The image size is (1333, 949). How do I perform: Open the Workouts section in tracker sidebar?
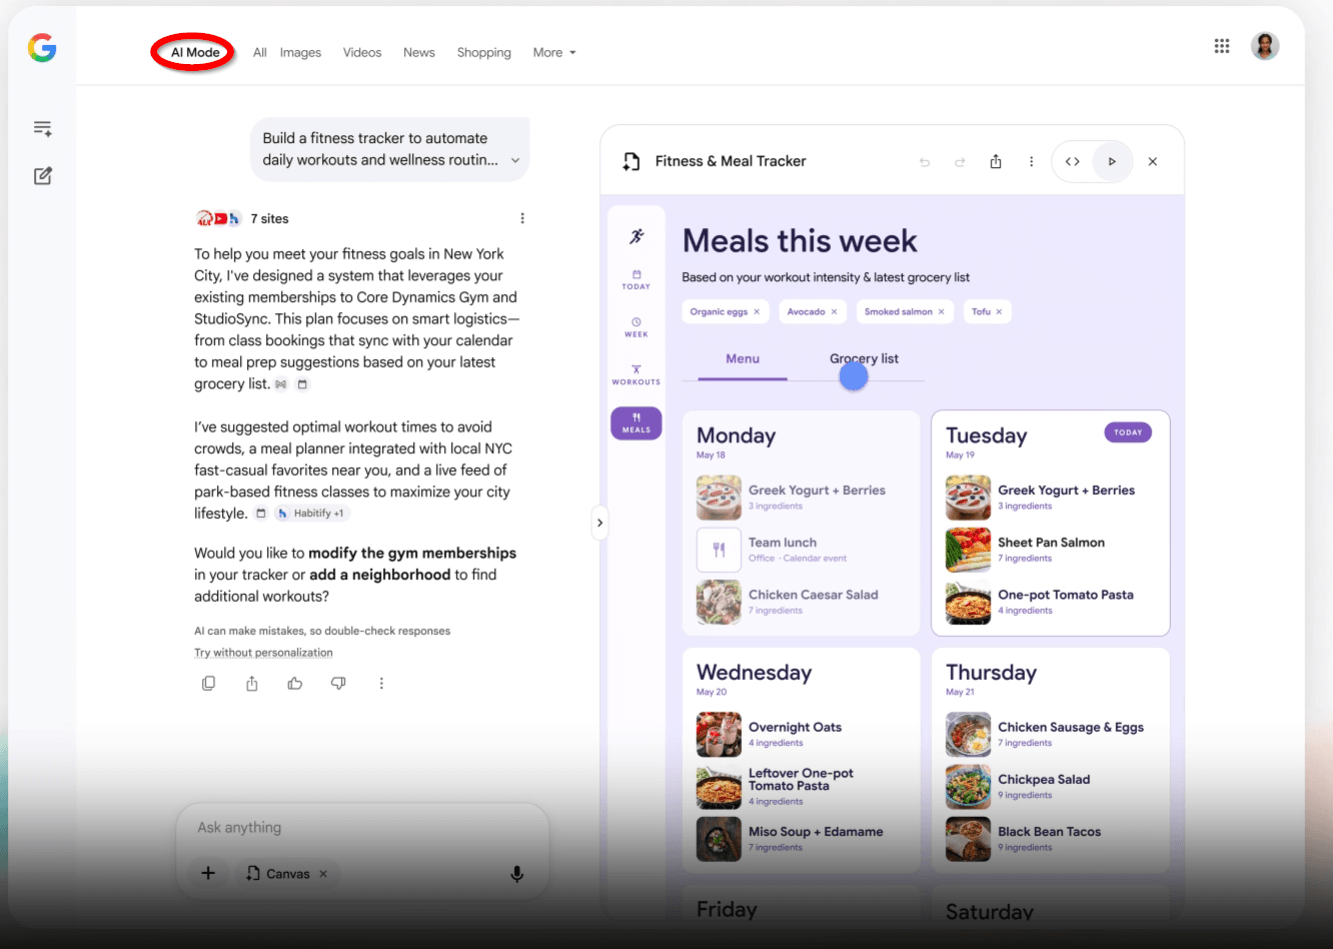click(636, 375)
